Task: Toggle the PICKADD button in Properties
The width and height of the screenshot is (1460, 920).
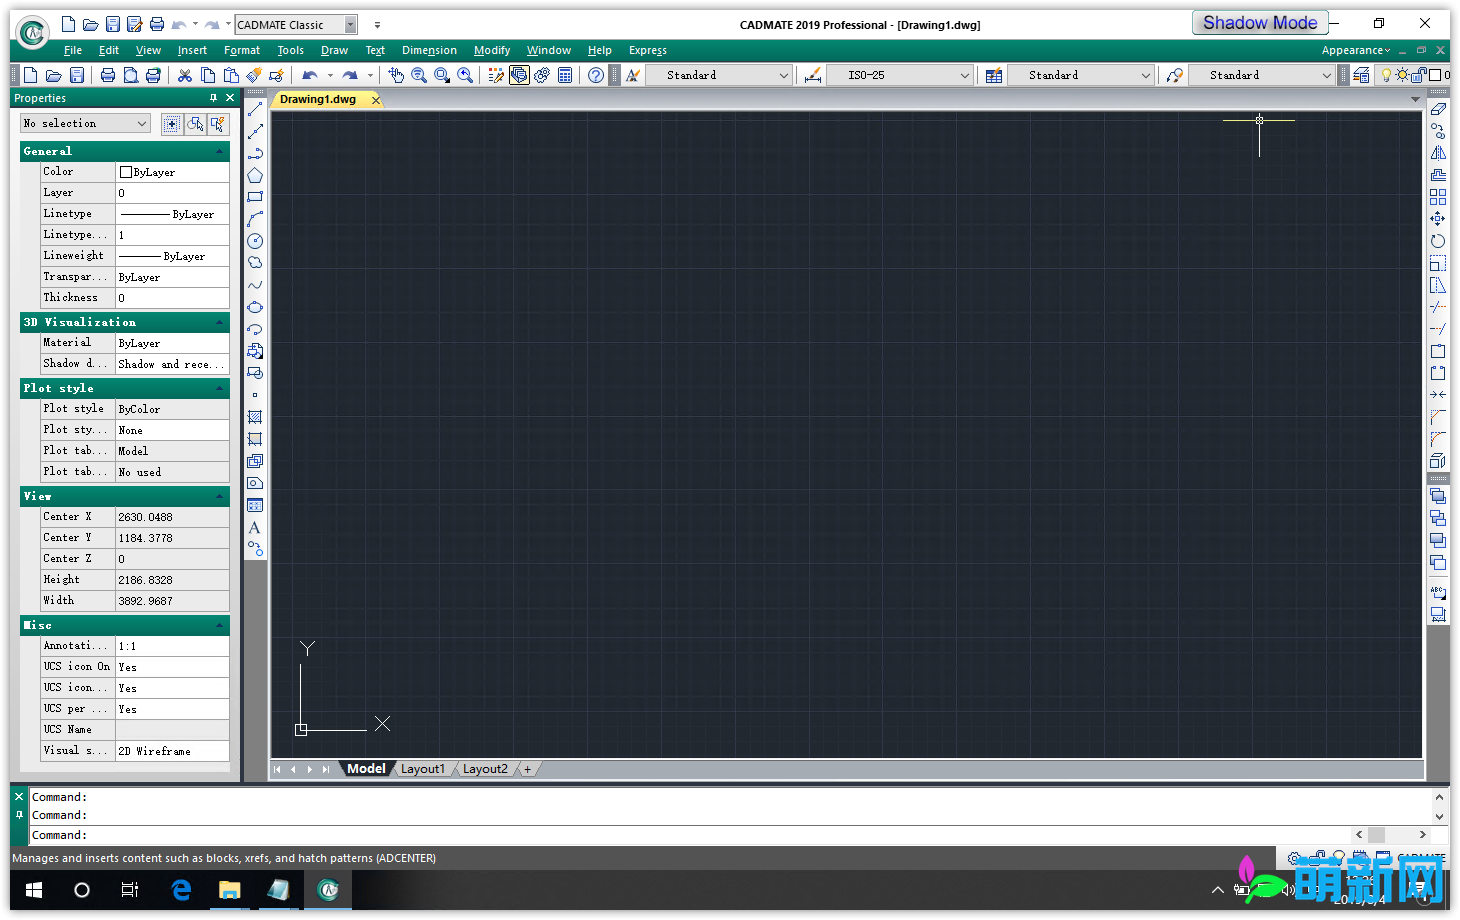Action: point(172,124)
